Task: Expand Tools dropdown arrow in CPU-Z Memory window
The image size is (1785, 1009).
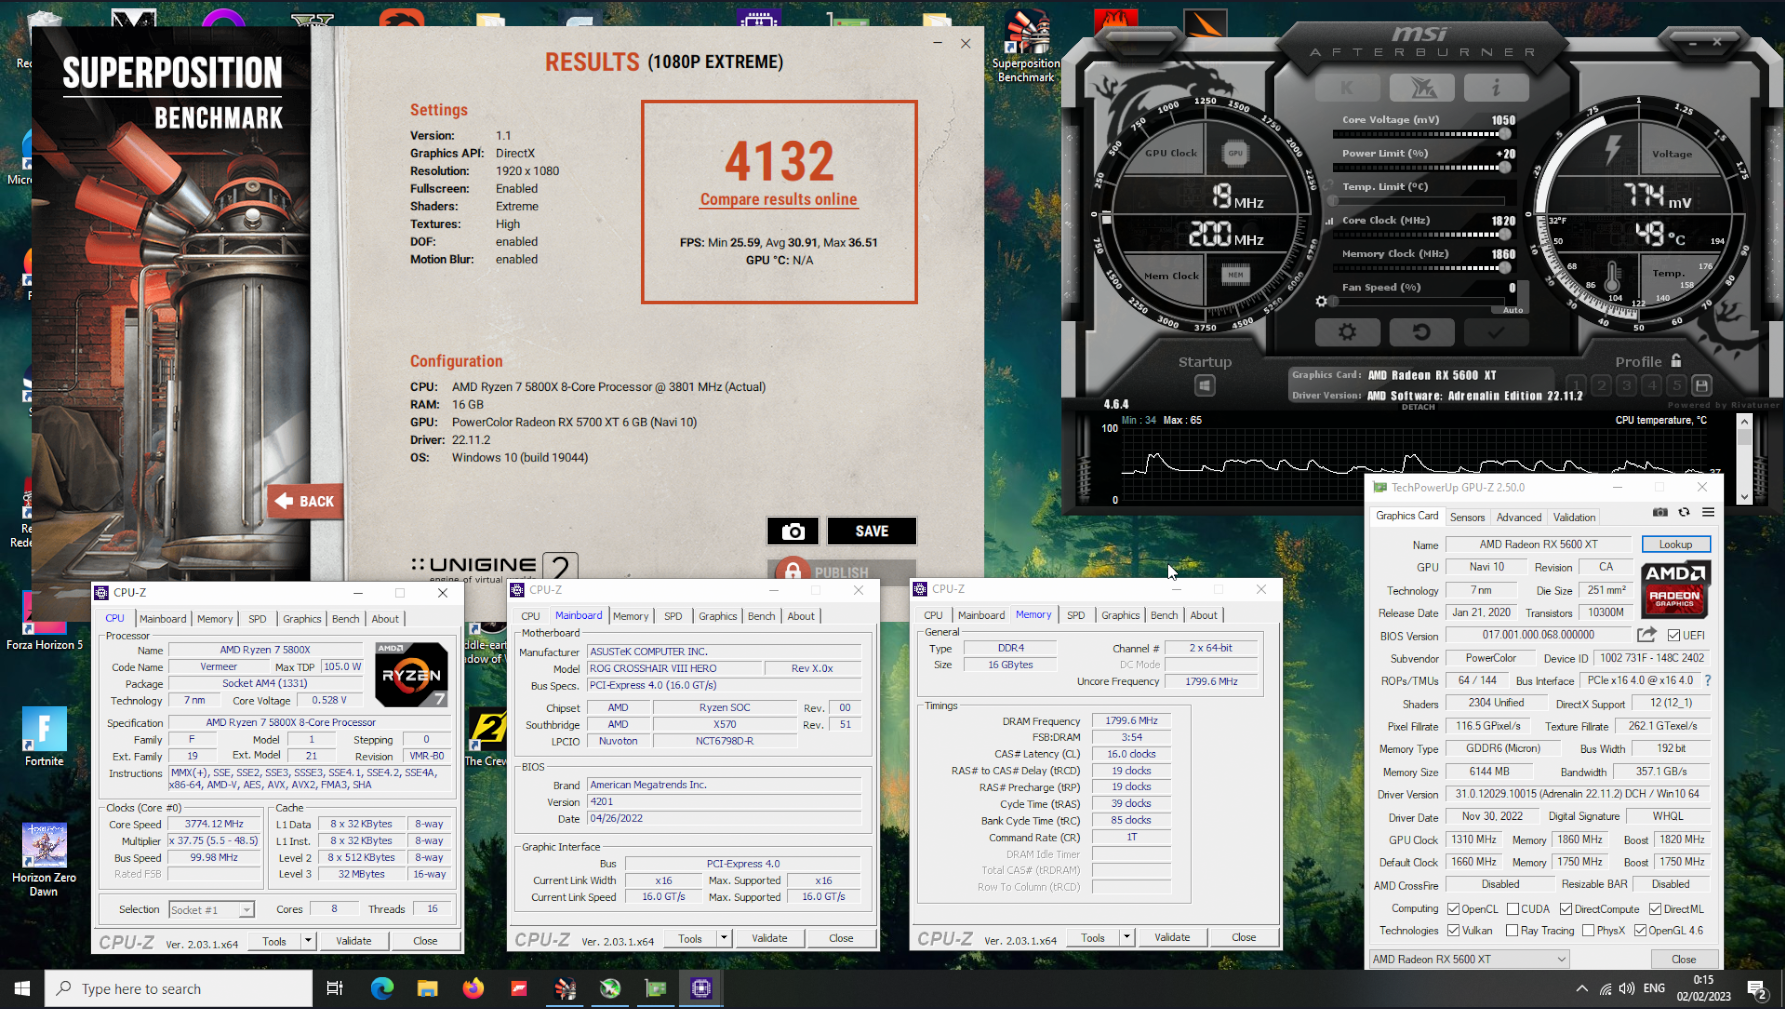Action: pyautogui.click(x=1127, y=937)
